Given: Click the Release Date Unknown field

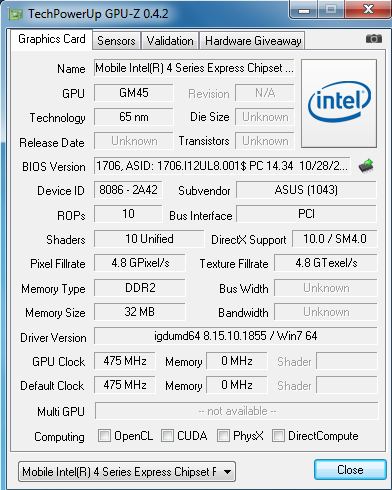Looking at the screenshot, I should [x=134, y=141].
